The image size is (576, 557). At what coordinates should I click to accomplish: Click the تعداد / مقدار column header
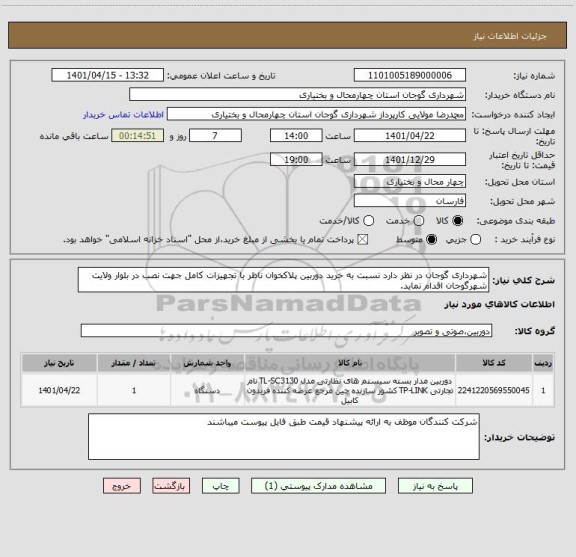pos(134,363)
